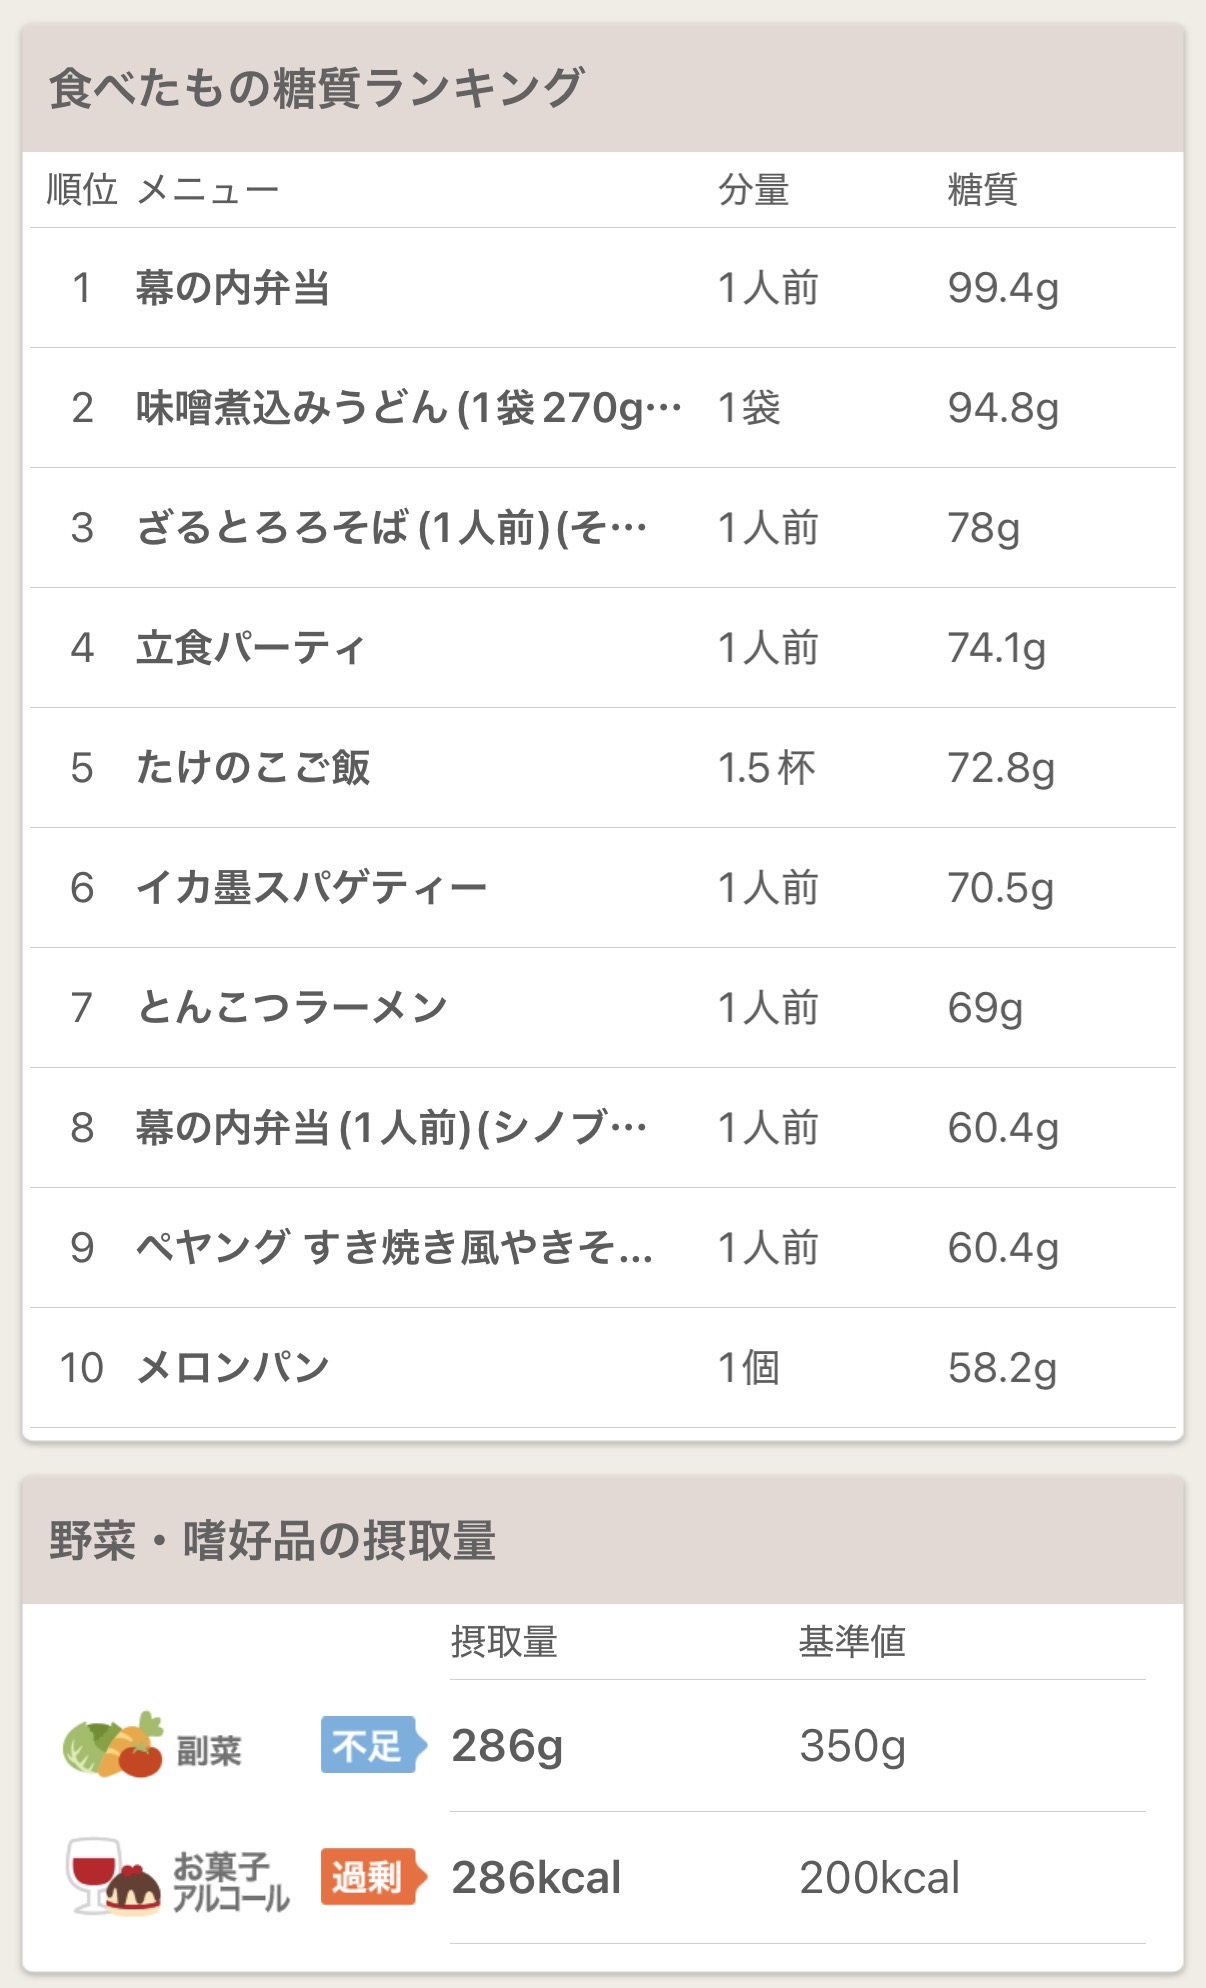1206x1988 pixels.
Task: Open the イカ墨スパゲティー item
Action: pyautogui.click(x=311, y=888)
